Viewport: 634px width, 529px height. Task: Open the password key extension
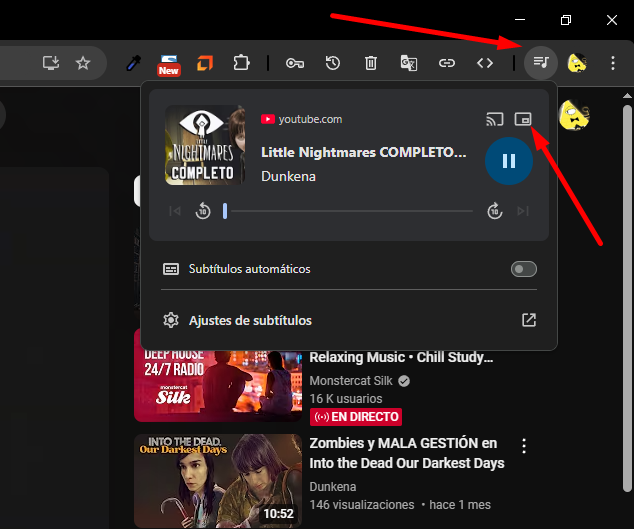click(295, 63)
